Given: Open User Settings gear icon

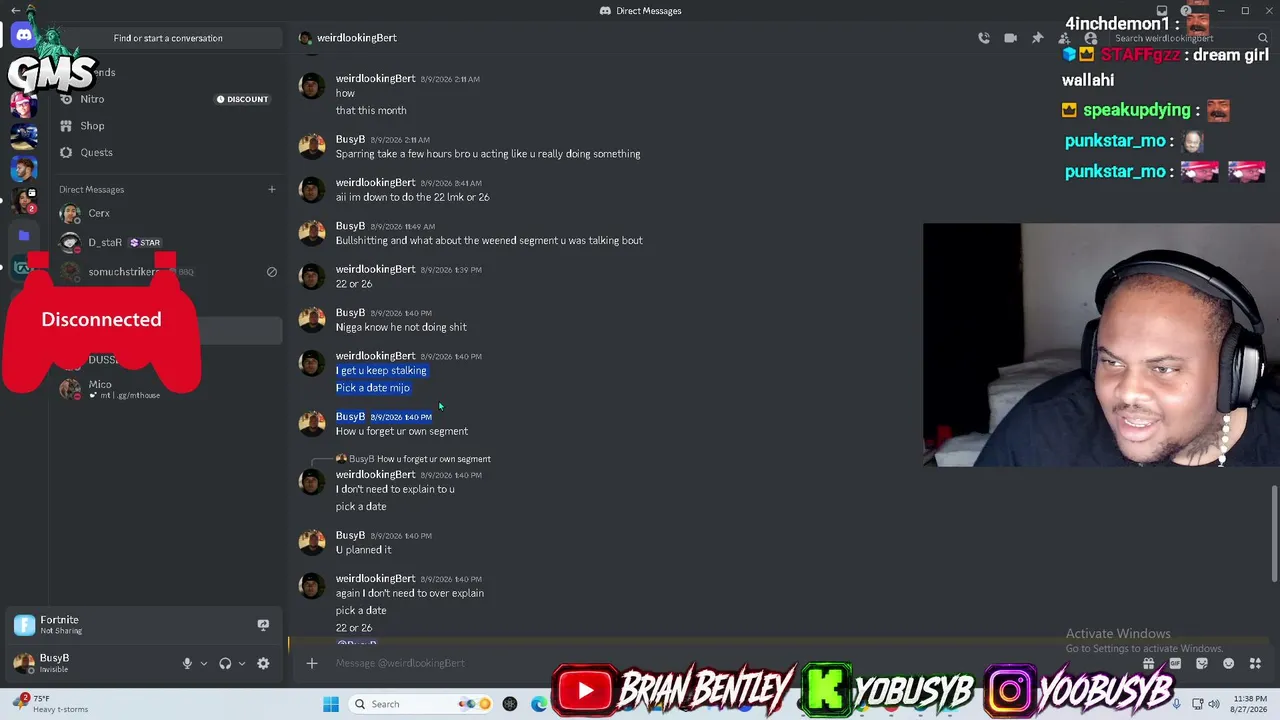Looking at the screenshot, I should 263,663.
